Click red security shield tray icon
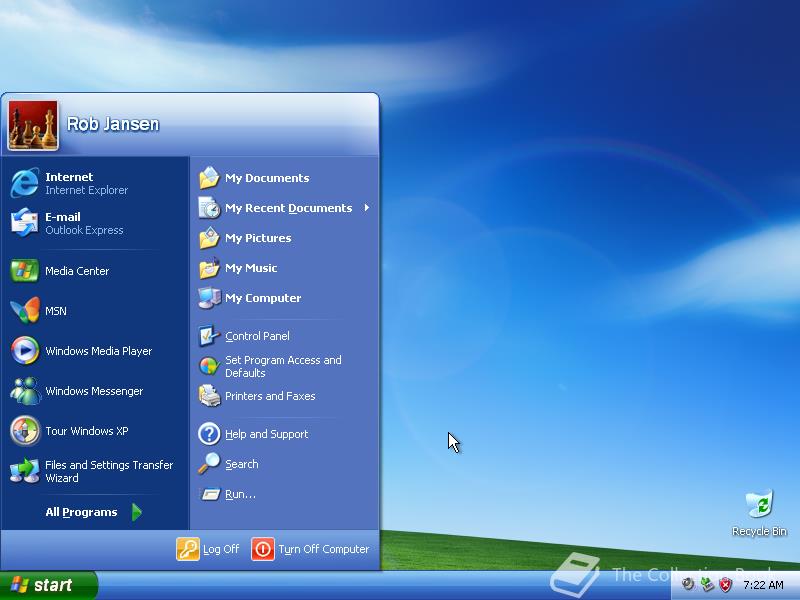This screenshot has height=600, width=800. 725,585
